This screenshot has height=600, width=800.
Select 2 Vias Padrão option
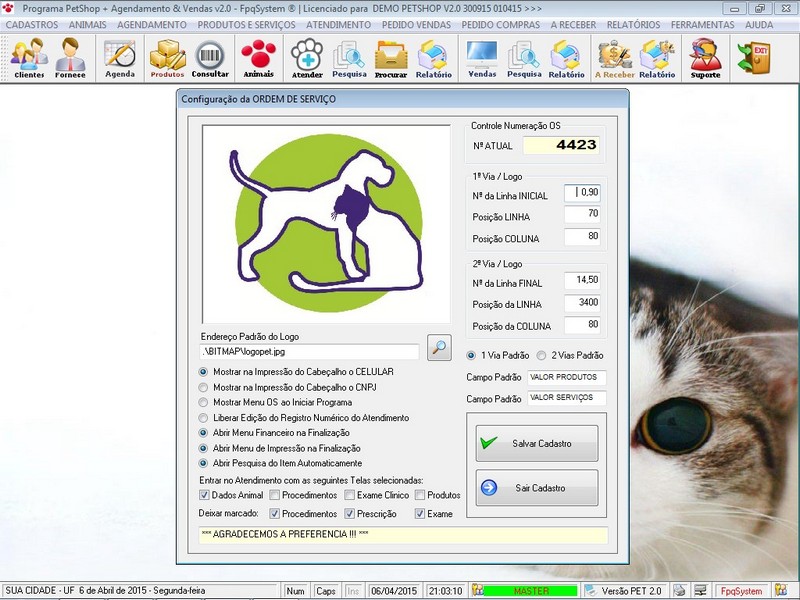click(x=541, y=355)
